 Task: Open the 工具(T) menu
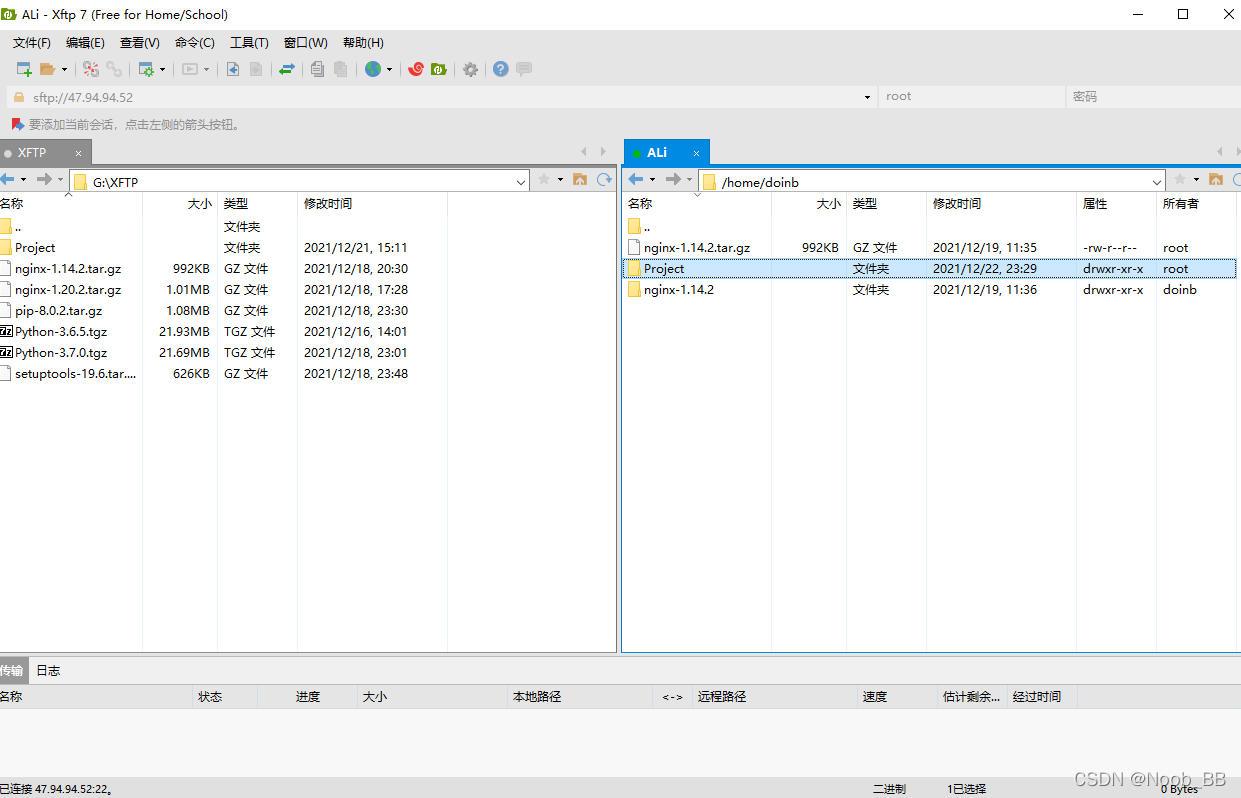(249, 43)
